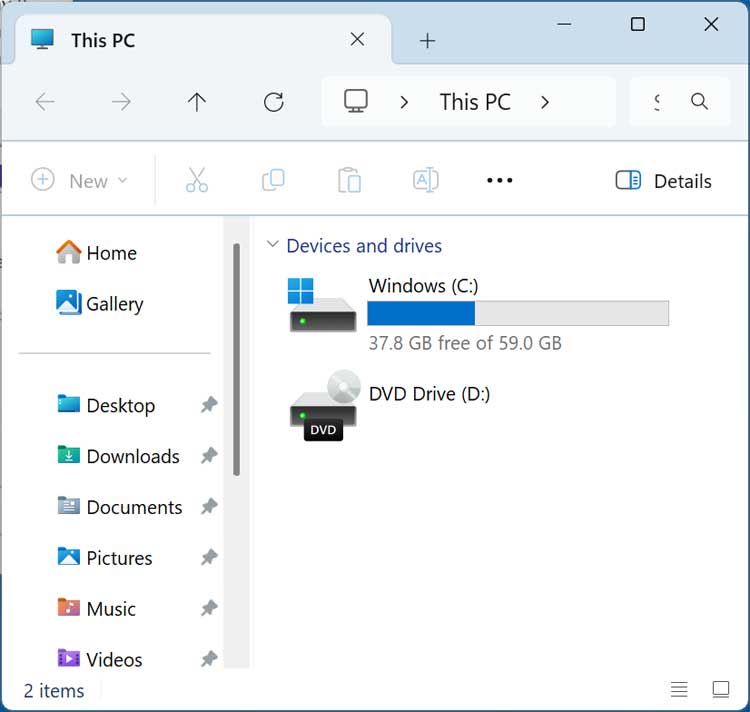
Task: Click the pin icon next to Desktop
Action: pos(209,405)
